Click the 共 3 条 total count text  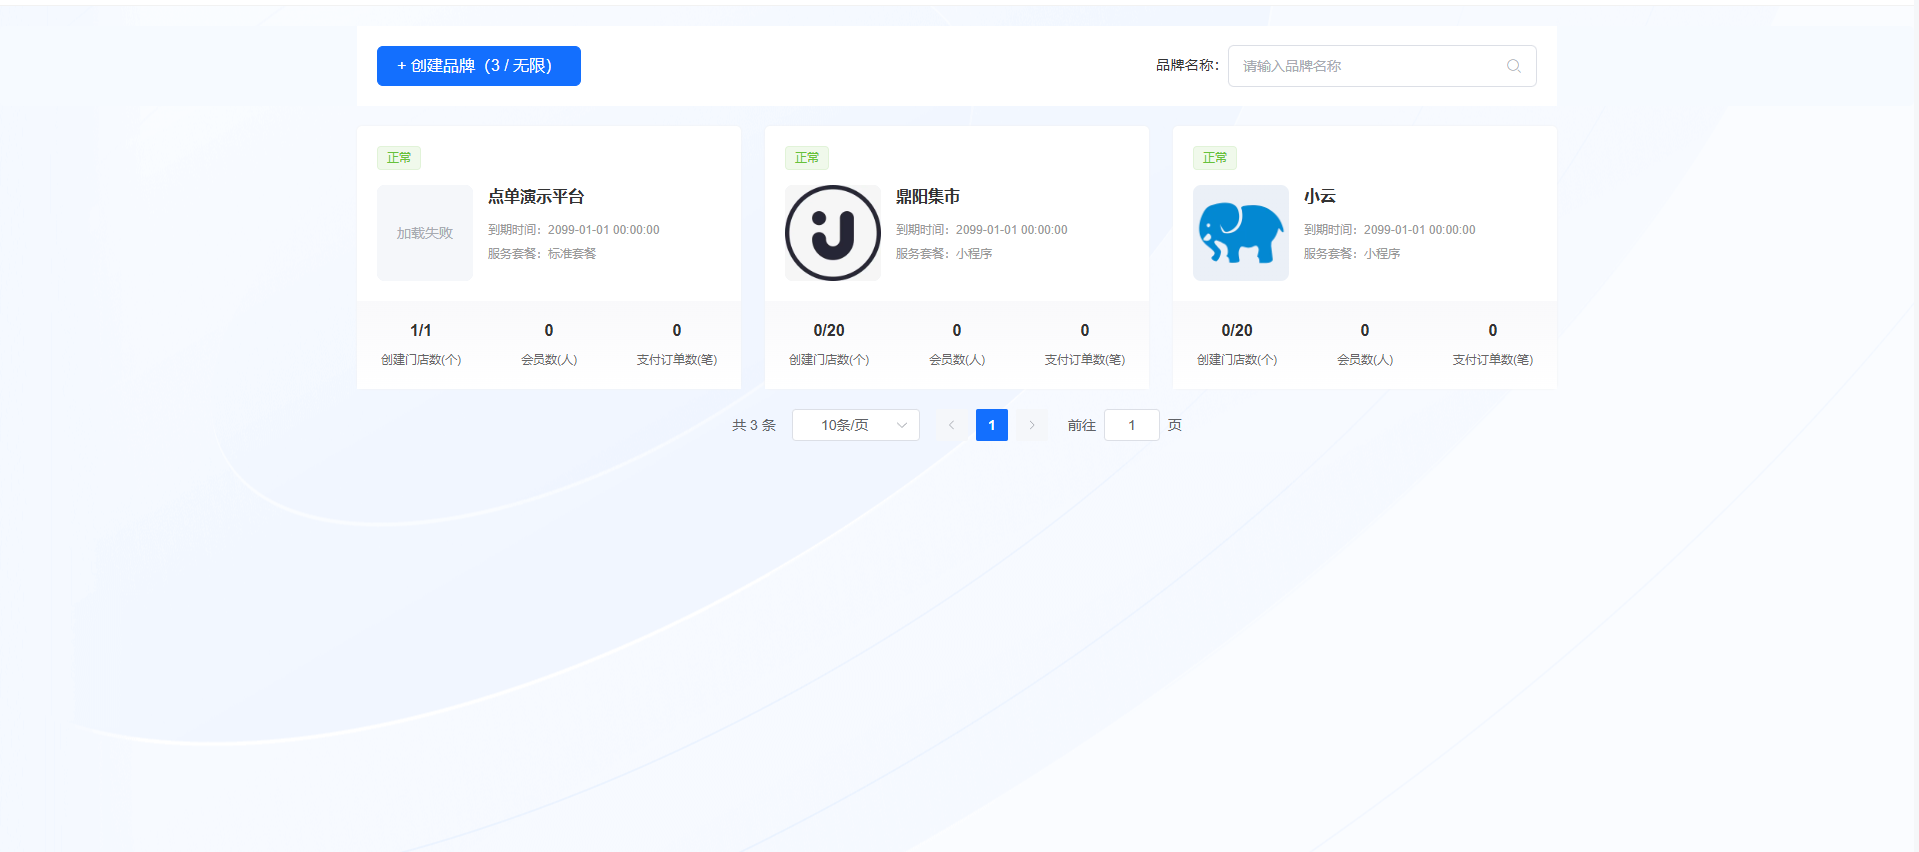click(754, 425)
